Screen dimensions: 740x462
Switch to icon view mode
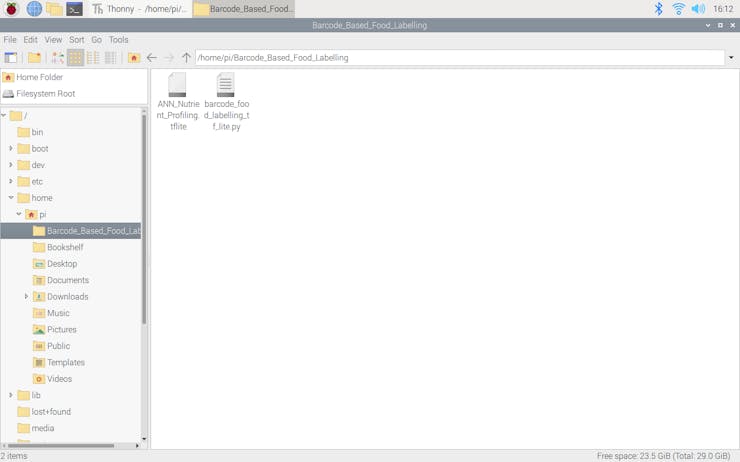point(76,58)
